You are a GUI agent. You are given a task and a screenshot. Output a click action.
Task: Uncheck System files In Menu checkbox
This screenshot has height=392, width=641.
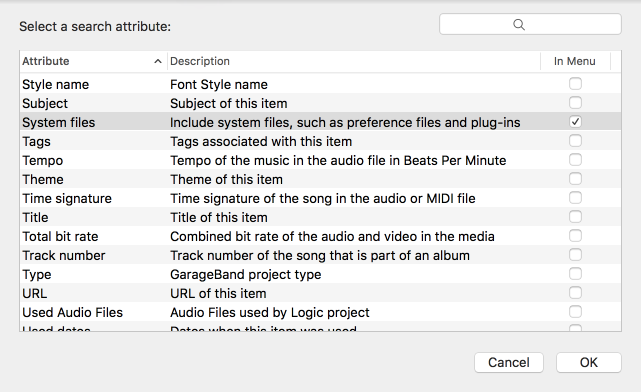tap(575, 122)
